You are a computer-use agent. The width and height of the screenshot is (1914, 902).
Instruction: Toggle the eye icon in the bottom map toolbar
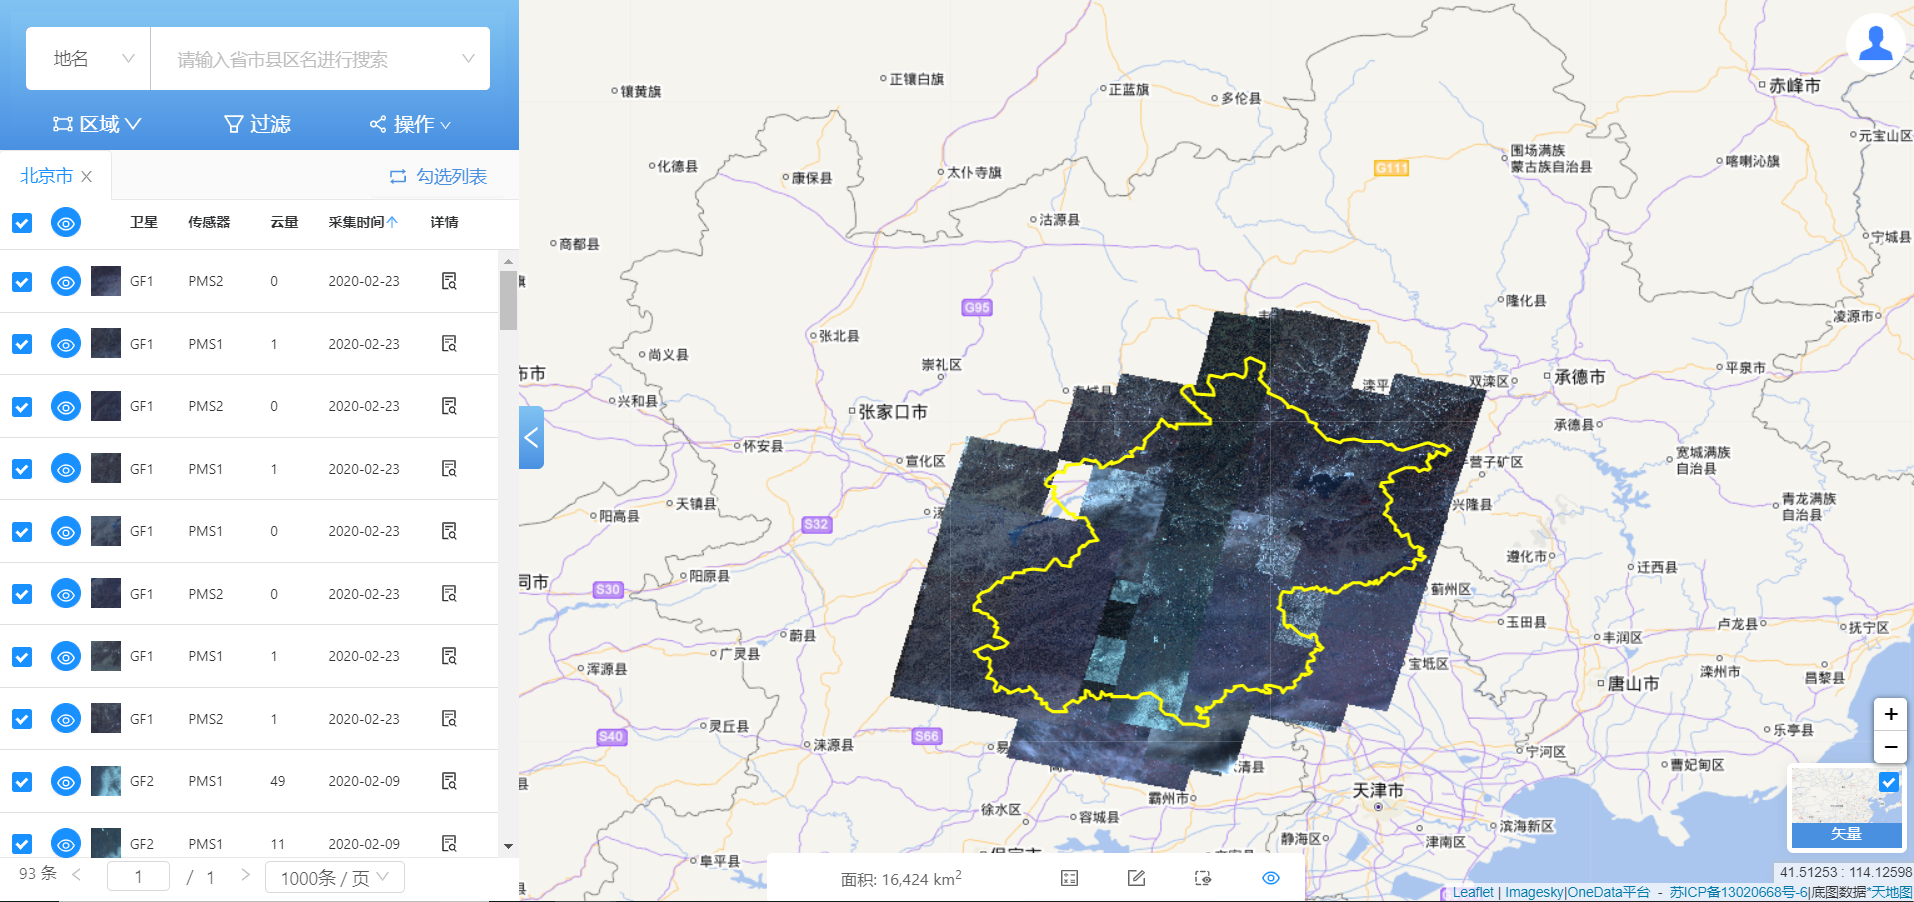click(x=1270, y=878)
